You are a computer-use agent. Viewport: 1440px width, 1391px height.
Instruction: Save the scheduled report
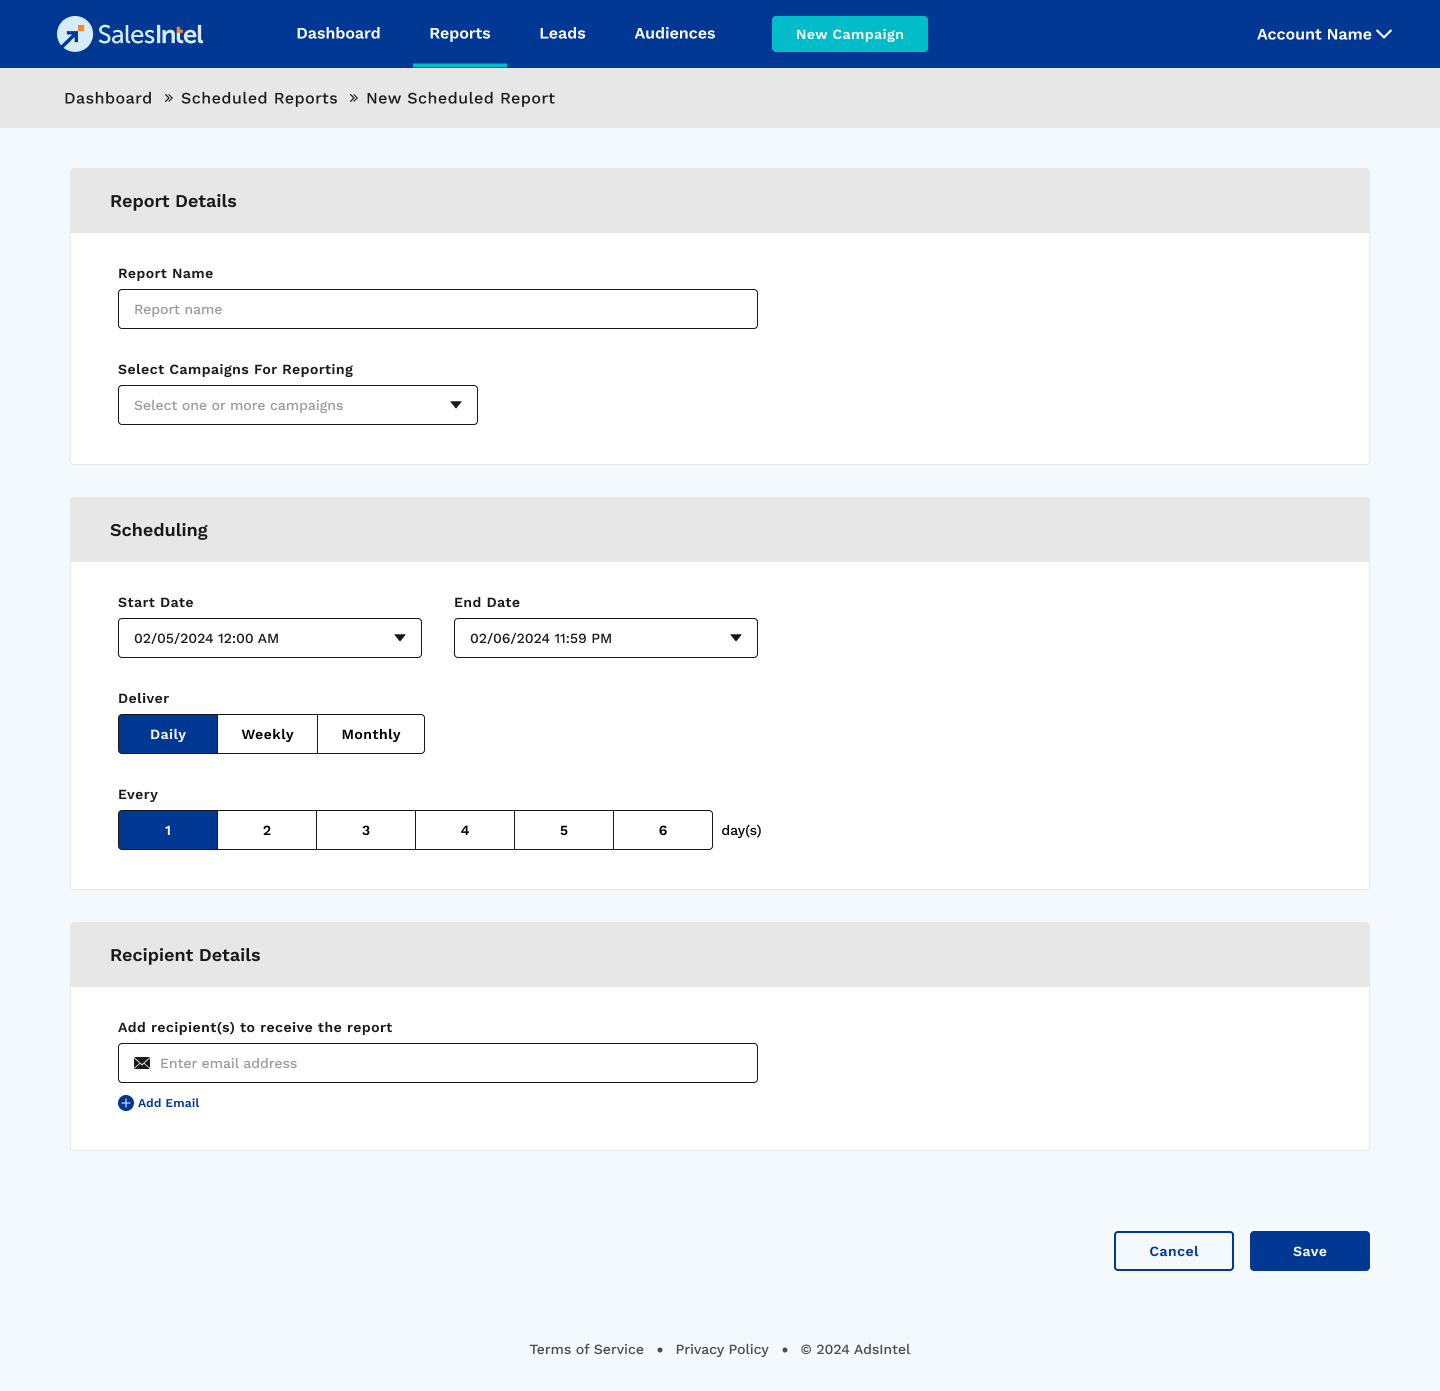coord(1309,1251)
